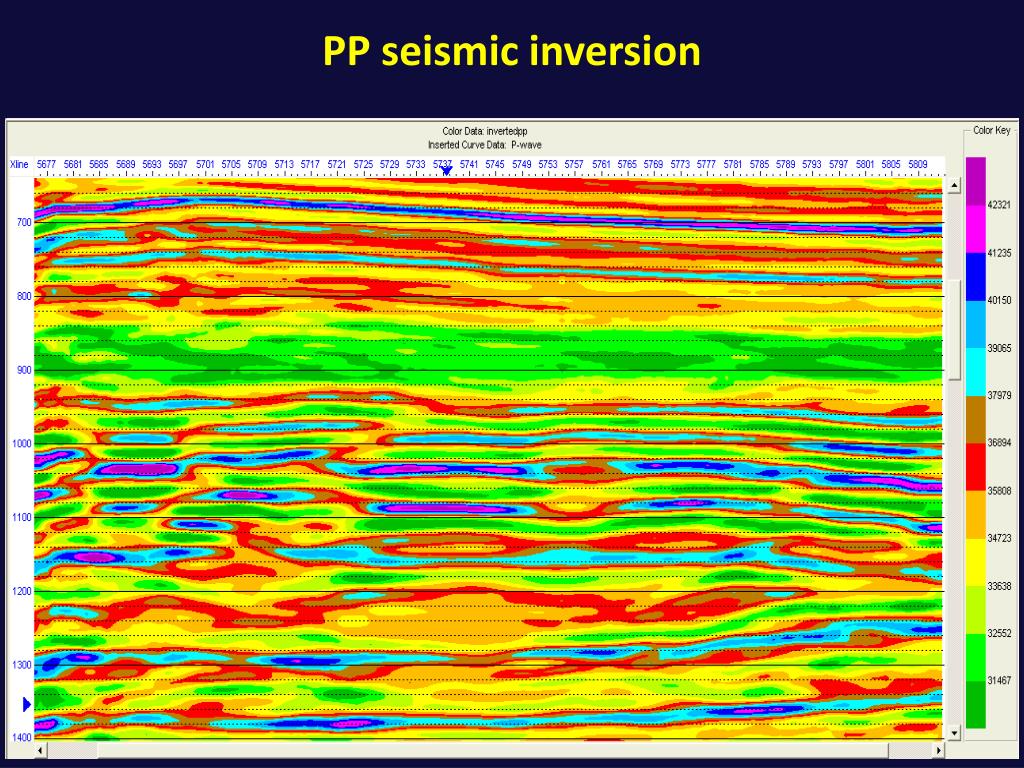Click the Xline axis label
The height and width of the screenshot is (768, 1024).
(x=18, y=162)
